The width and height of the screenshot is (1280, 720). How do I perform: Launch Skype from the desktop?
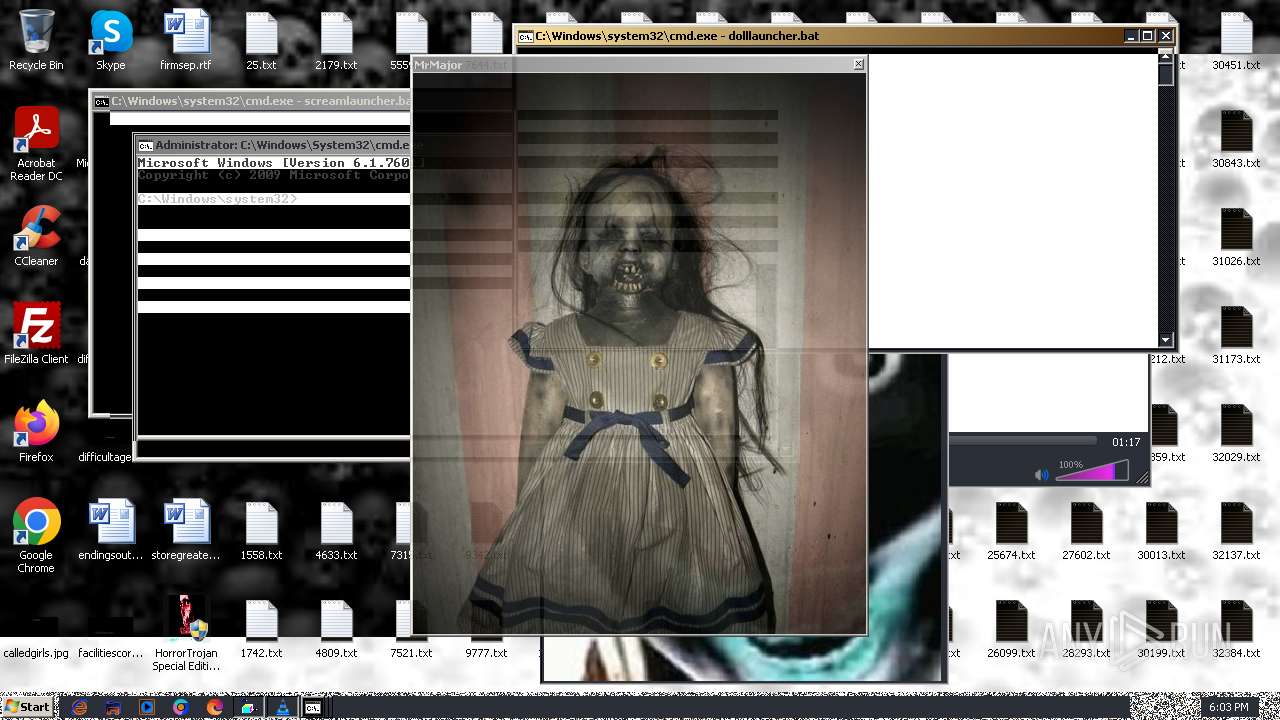[111, 40]
